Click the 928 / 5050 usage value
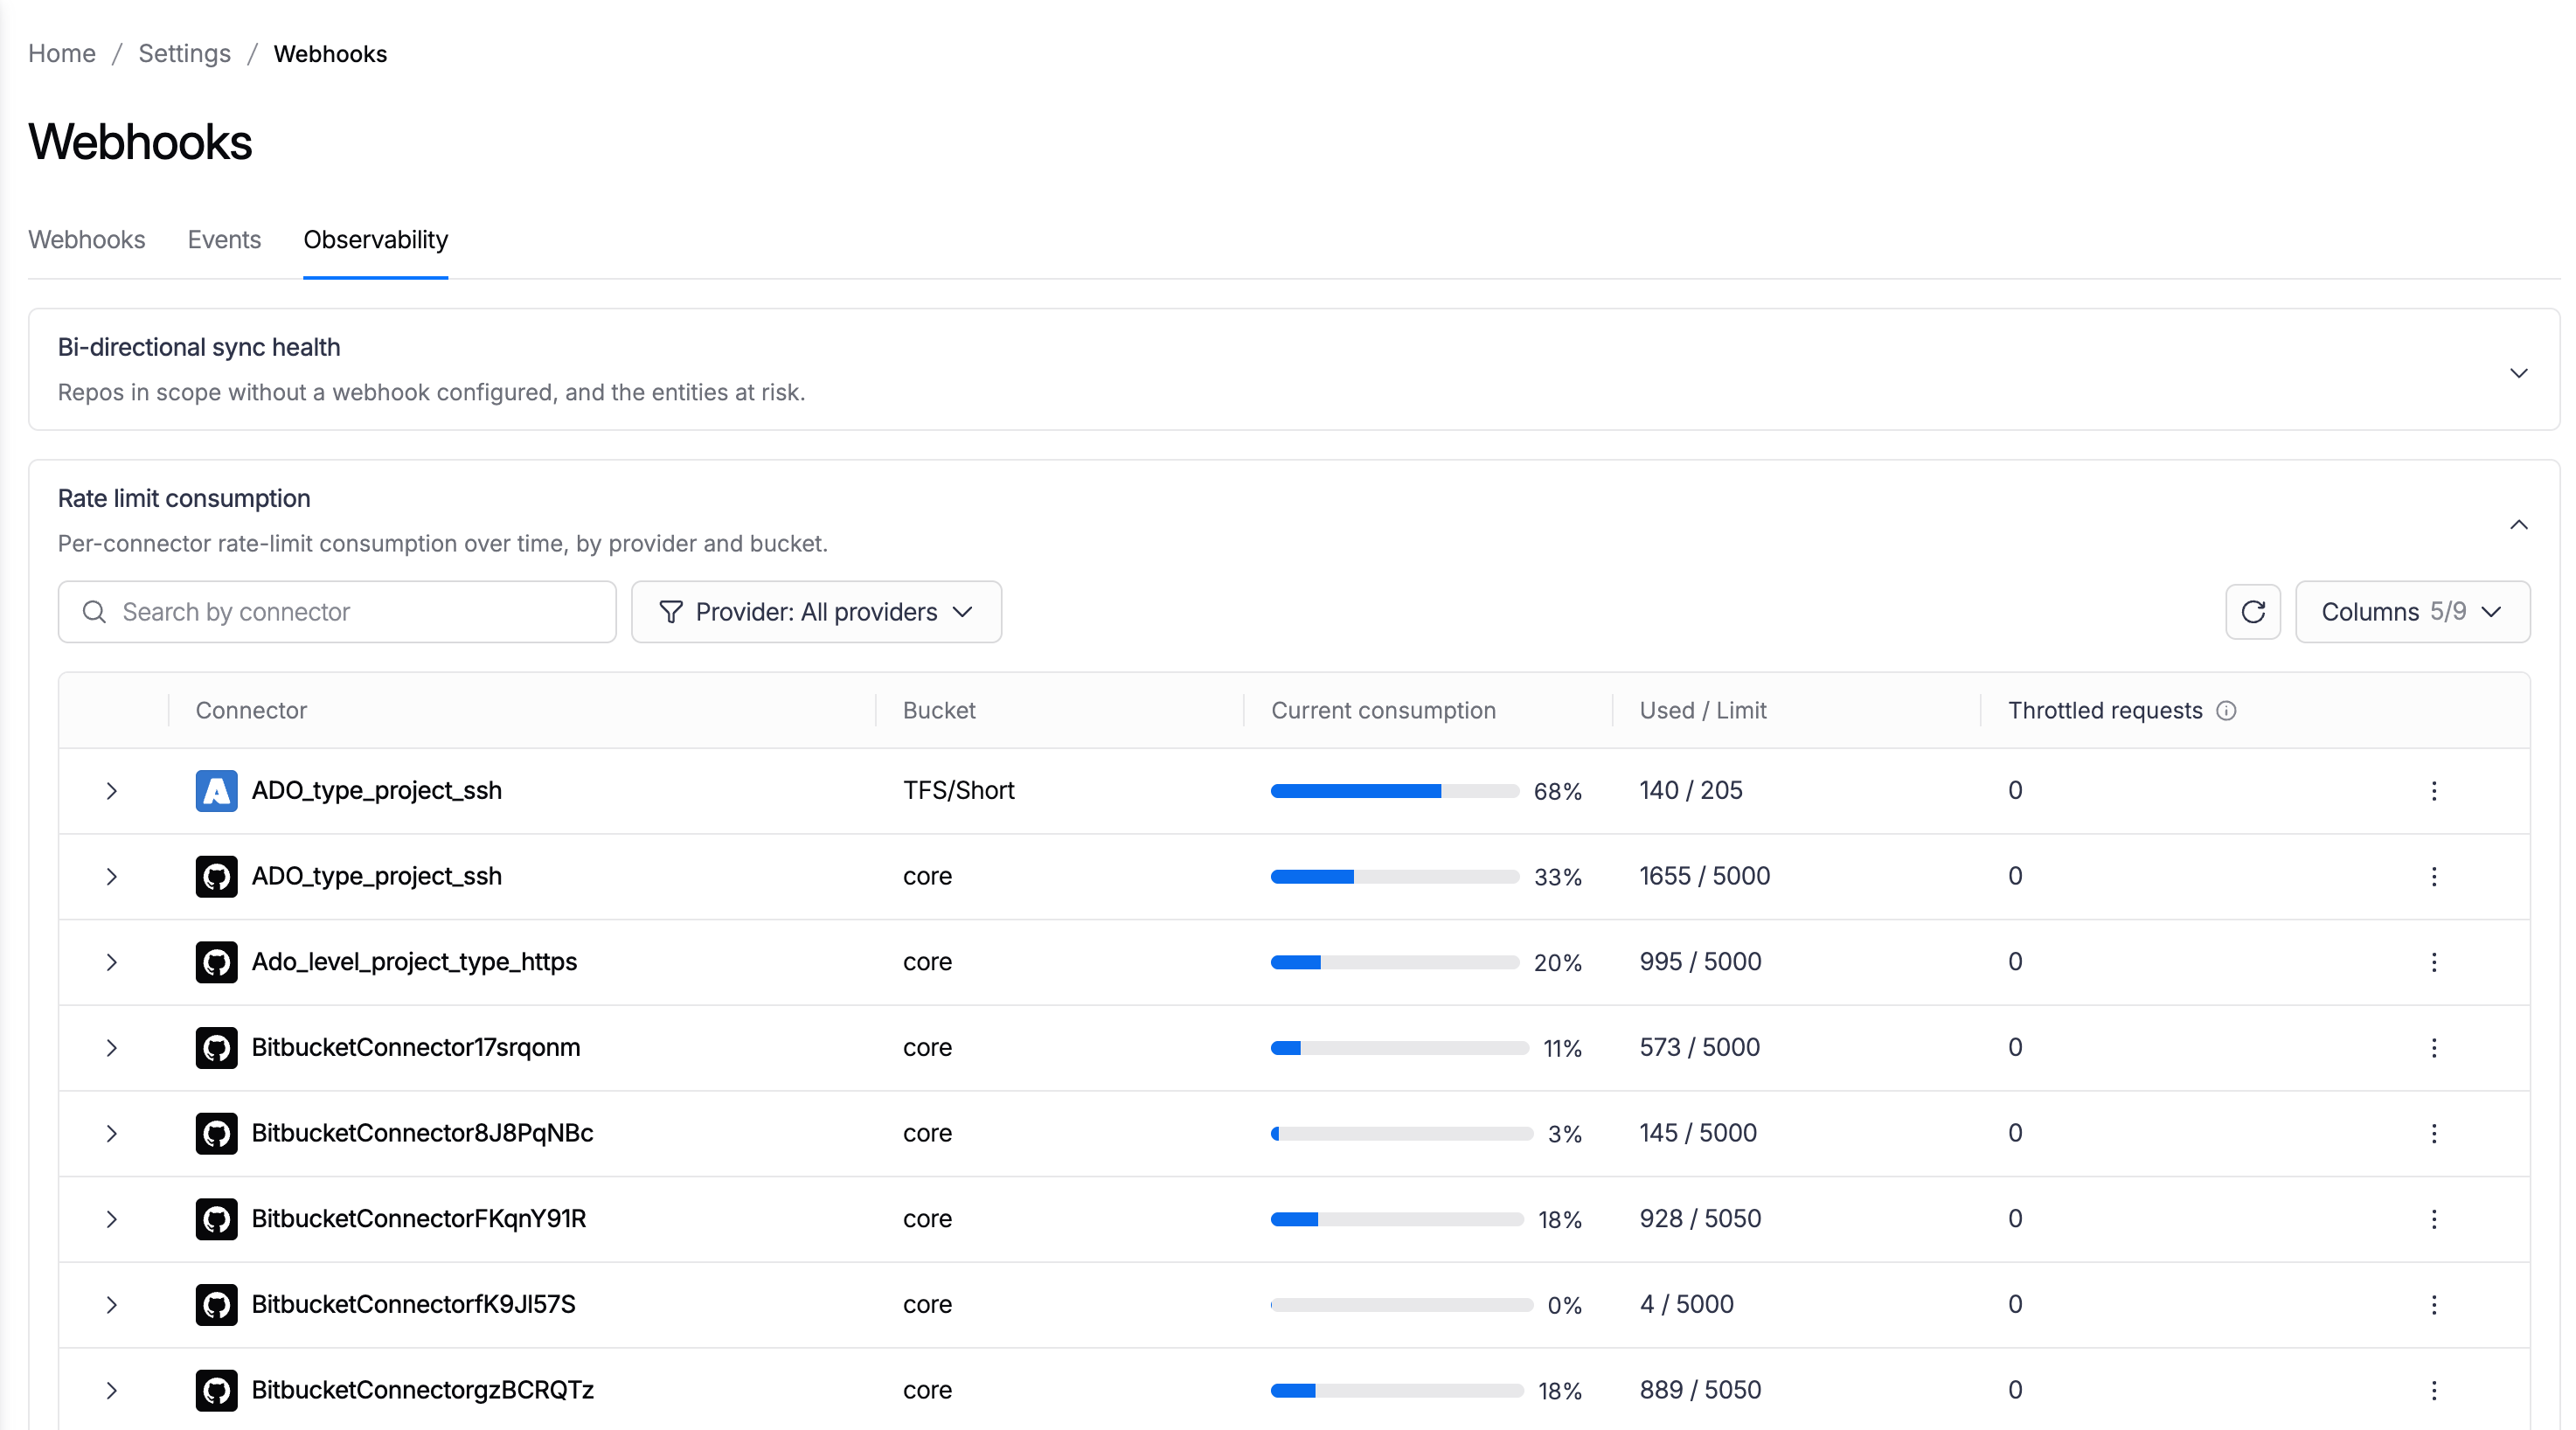This screenshot has height=1430, width=2576. (x=1701, y=1219)
